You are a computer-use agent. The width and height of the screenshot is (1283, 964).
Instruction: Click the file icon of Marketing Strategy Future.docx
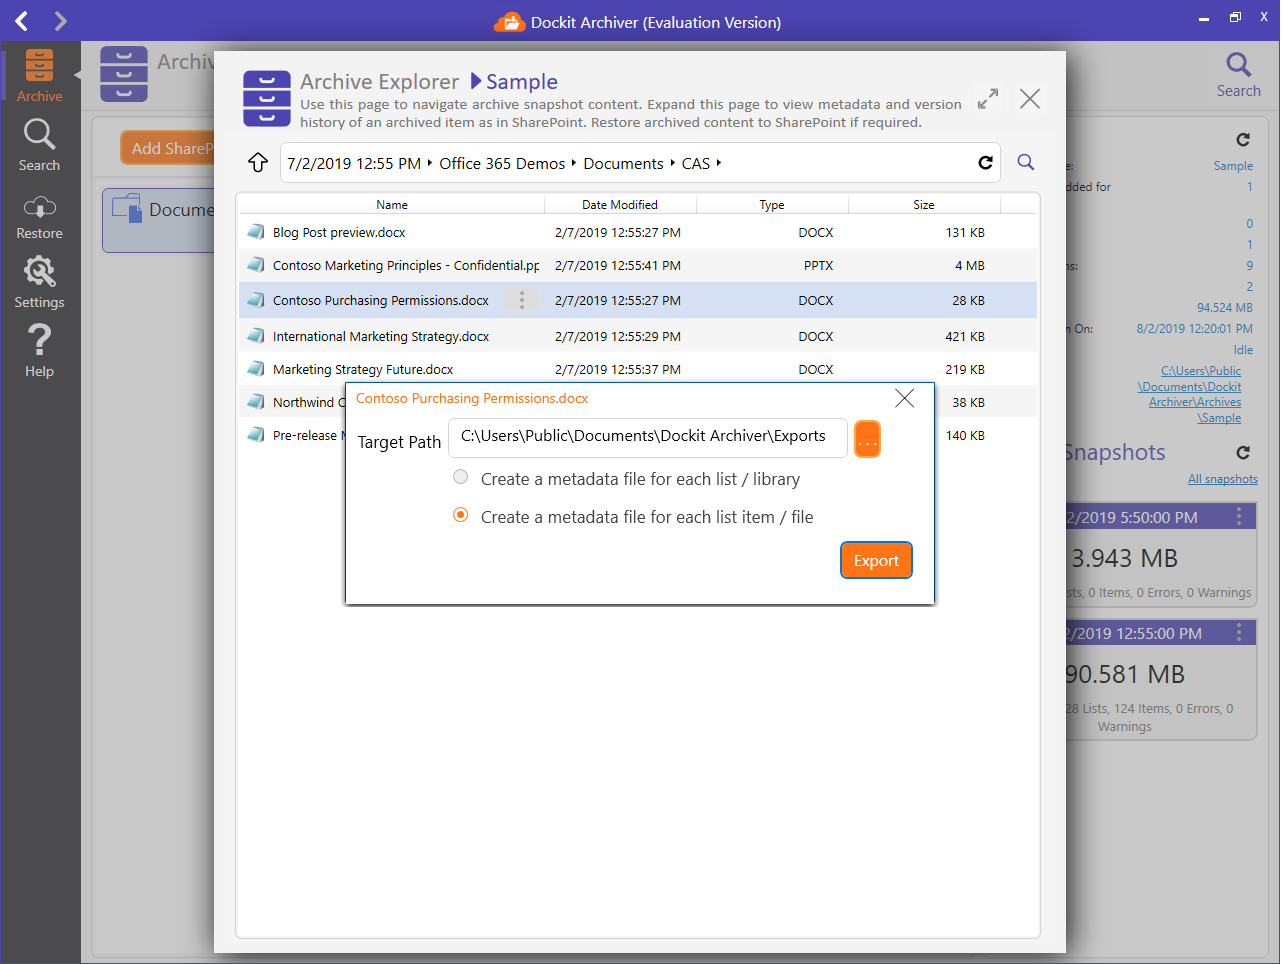point(256,369)
